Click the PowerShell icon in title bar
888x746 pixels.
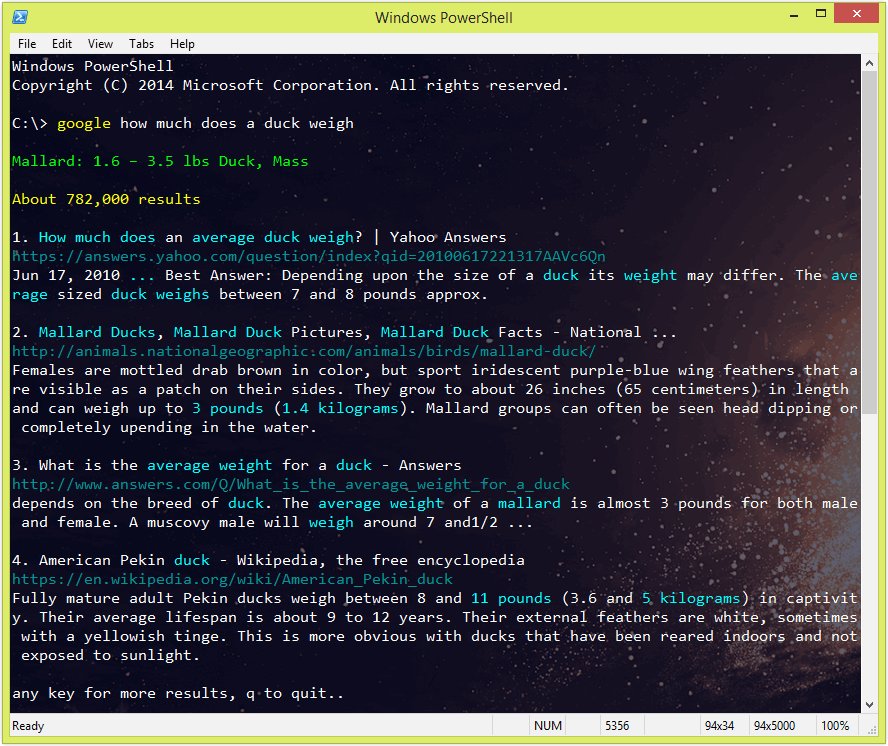click(20, 17)
